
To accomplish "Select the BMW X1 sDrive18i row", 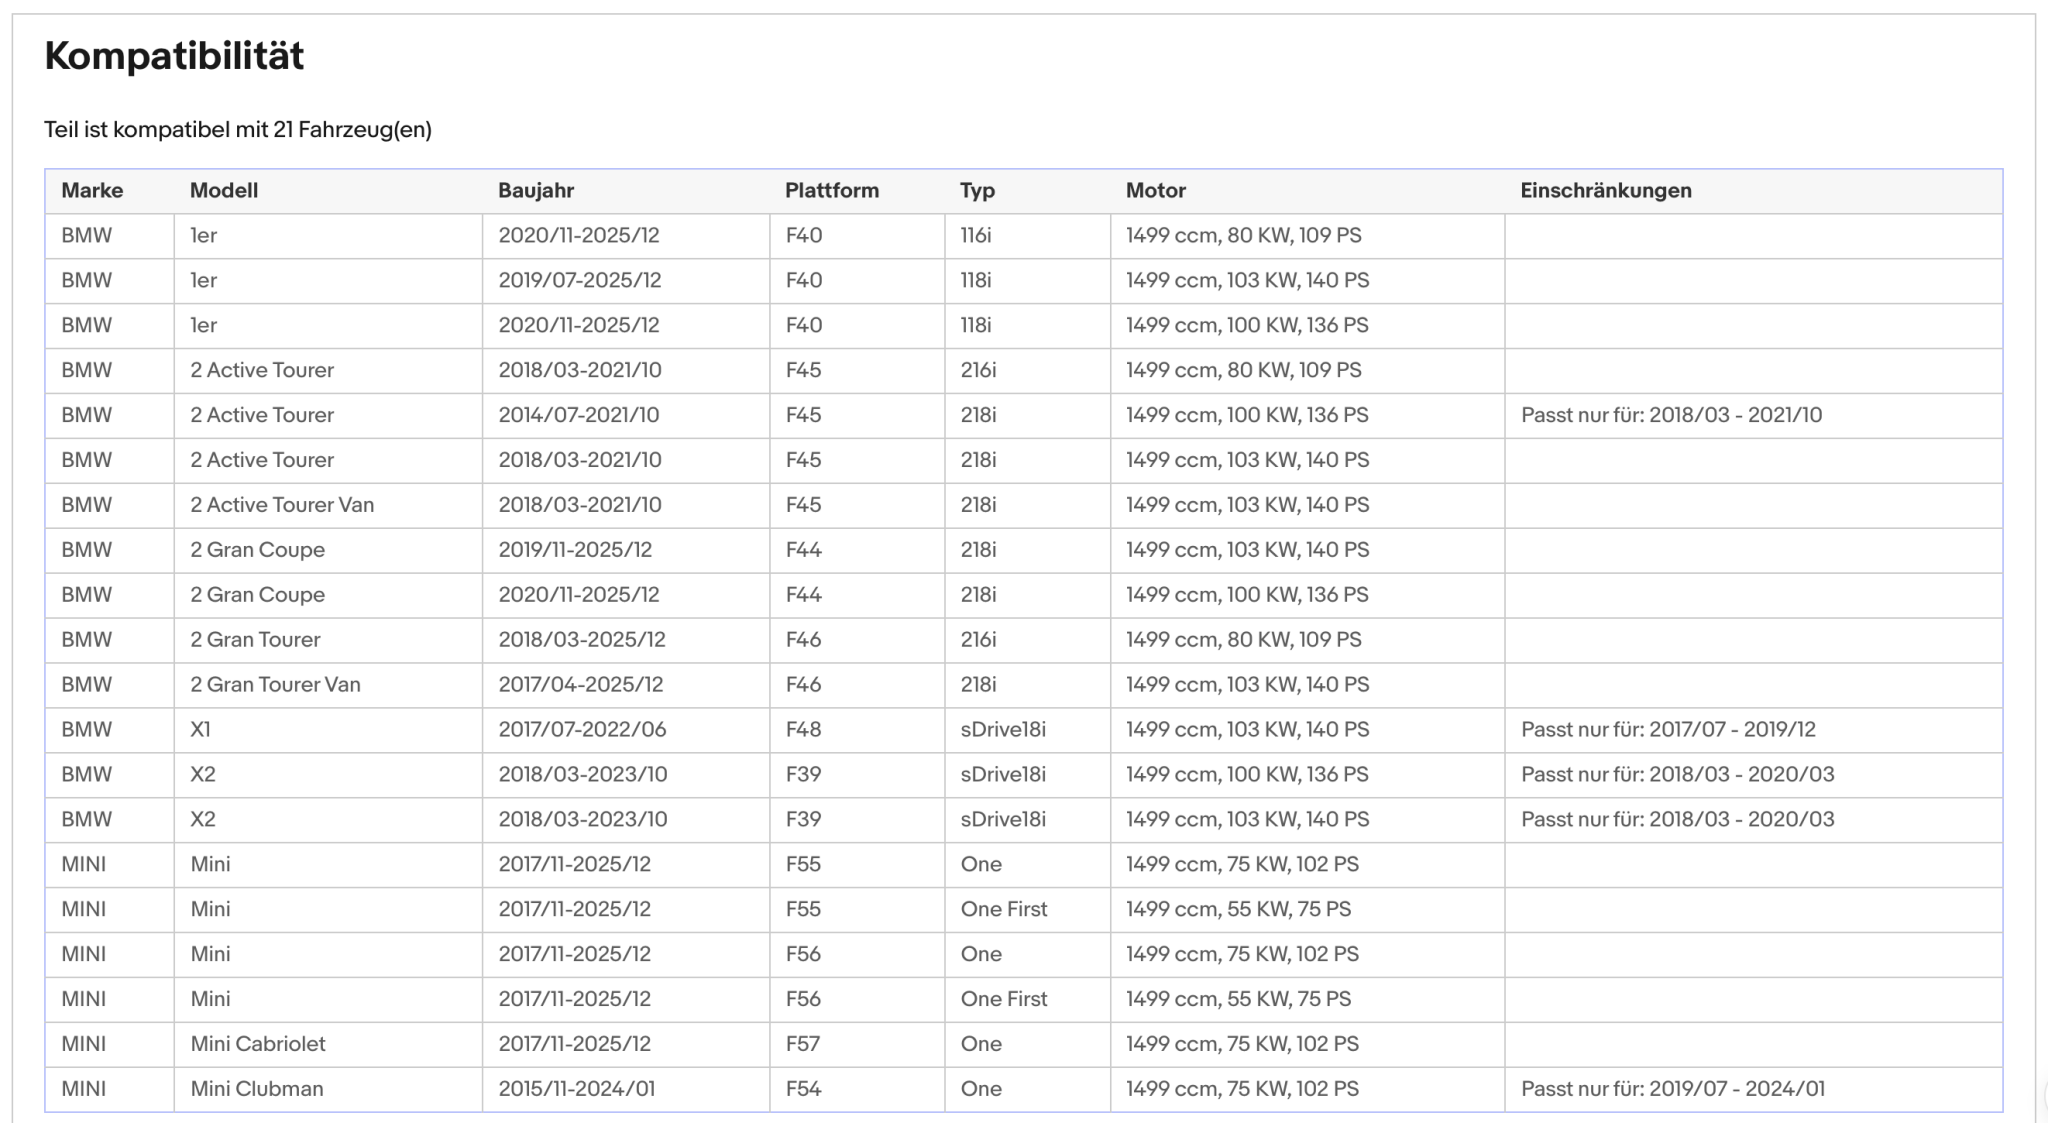I will coord(1023,730).
